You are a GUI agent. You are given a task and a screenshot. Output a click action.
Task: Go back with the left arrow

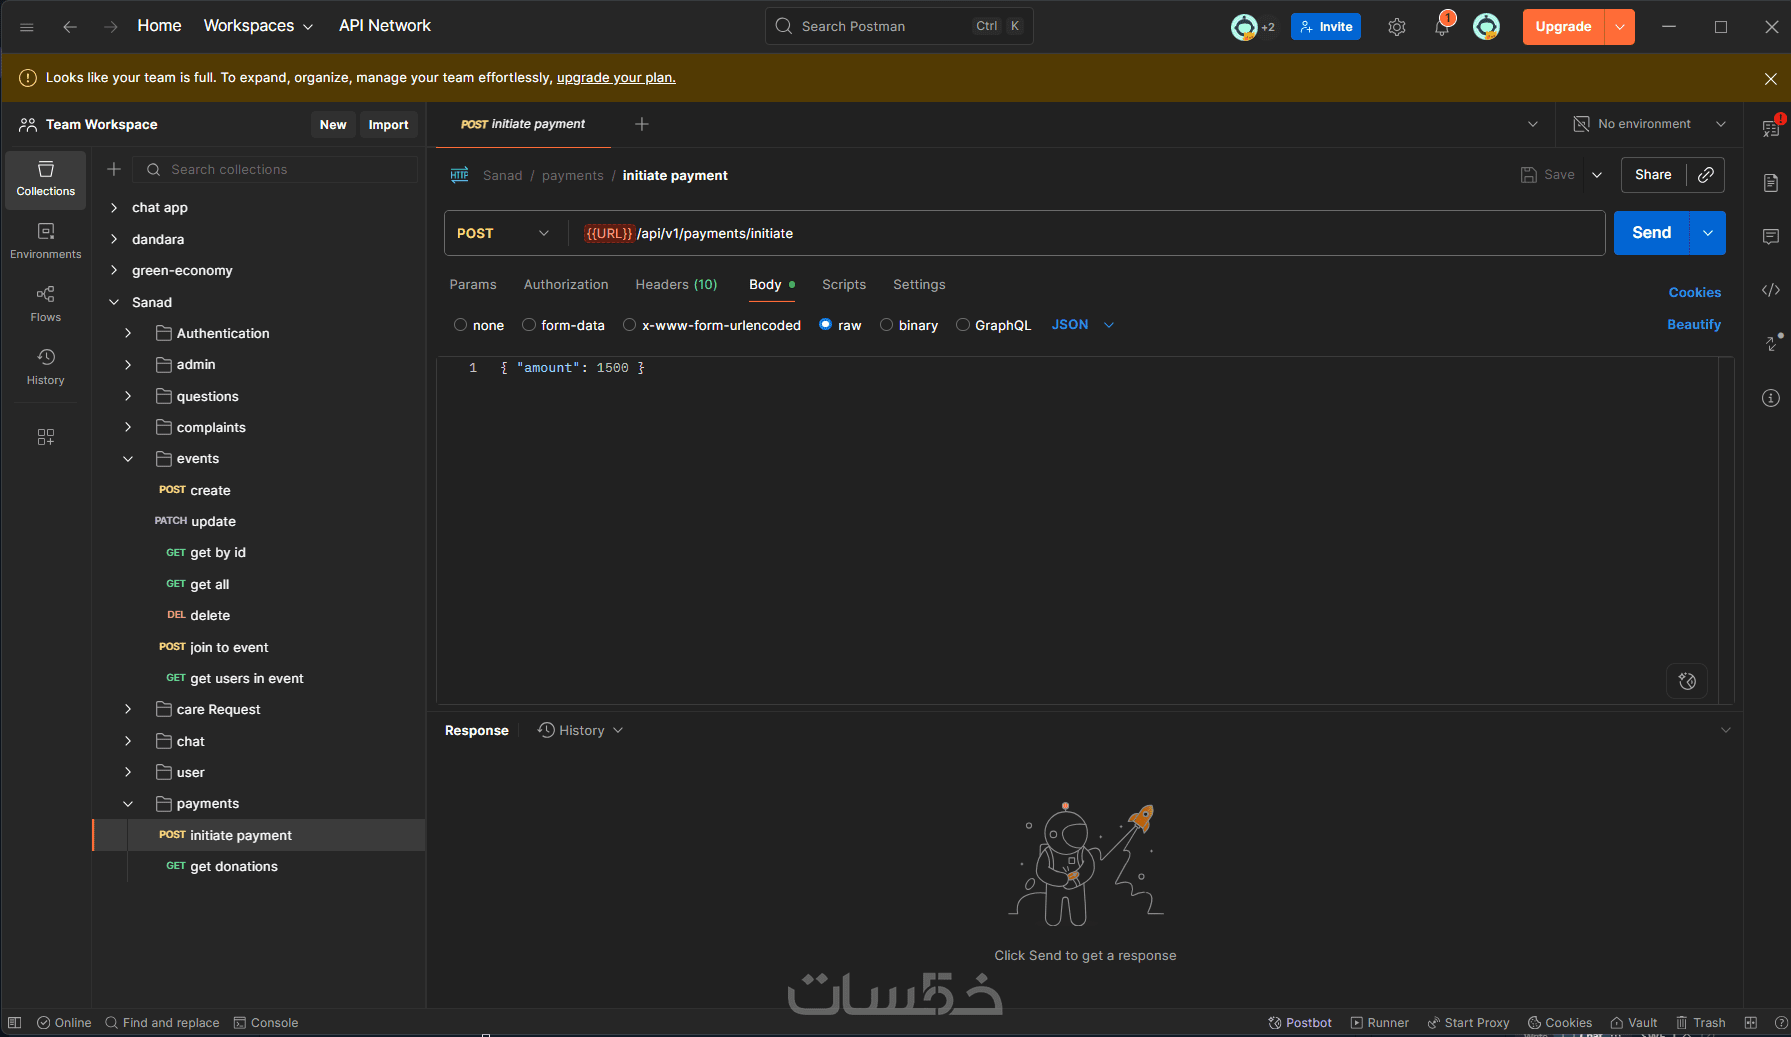click(x=70, y=27)
